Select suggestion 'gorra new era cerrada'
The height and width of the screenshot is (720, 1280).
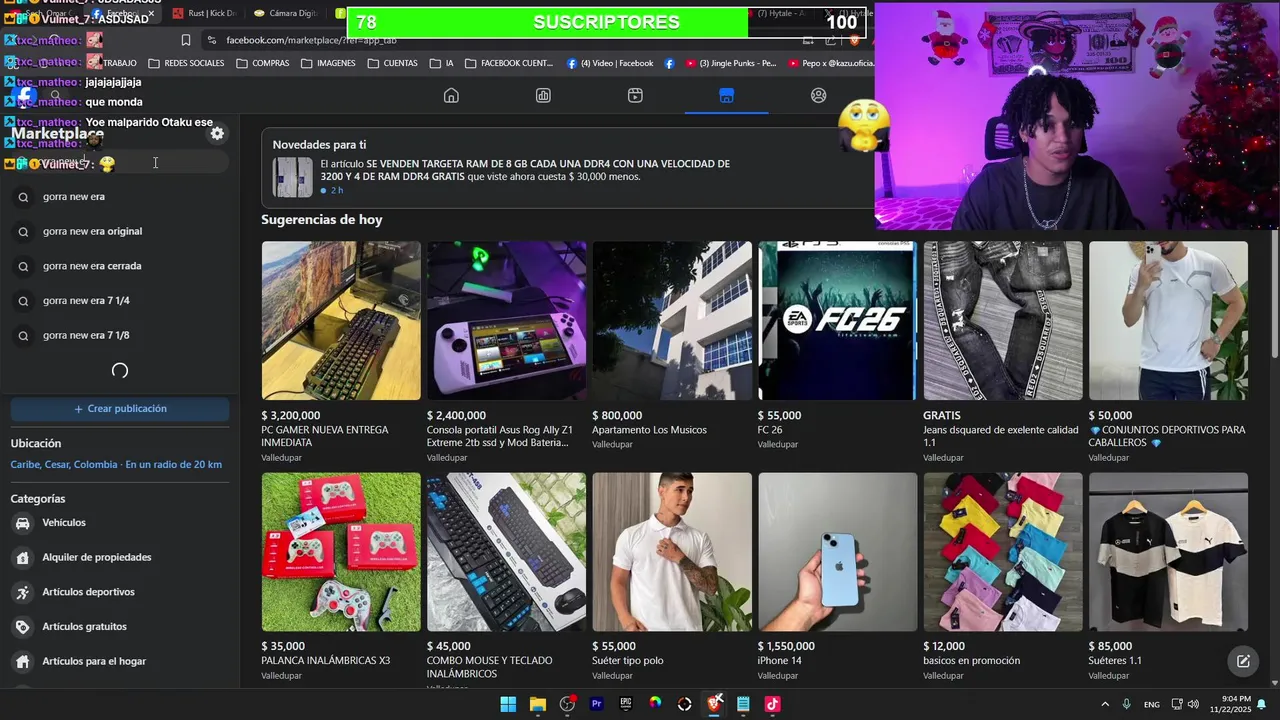(x=120, y=266)
